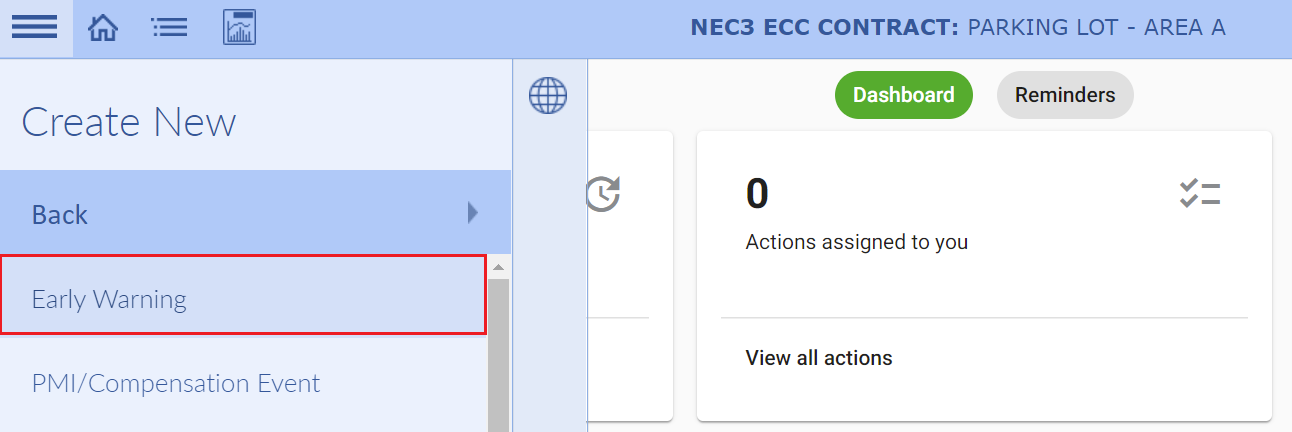This screenshot has height=432, width=1292.
Task: Click the clock history icon
Action: 603,194
